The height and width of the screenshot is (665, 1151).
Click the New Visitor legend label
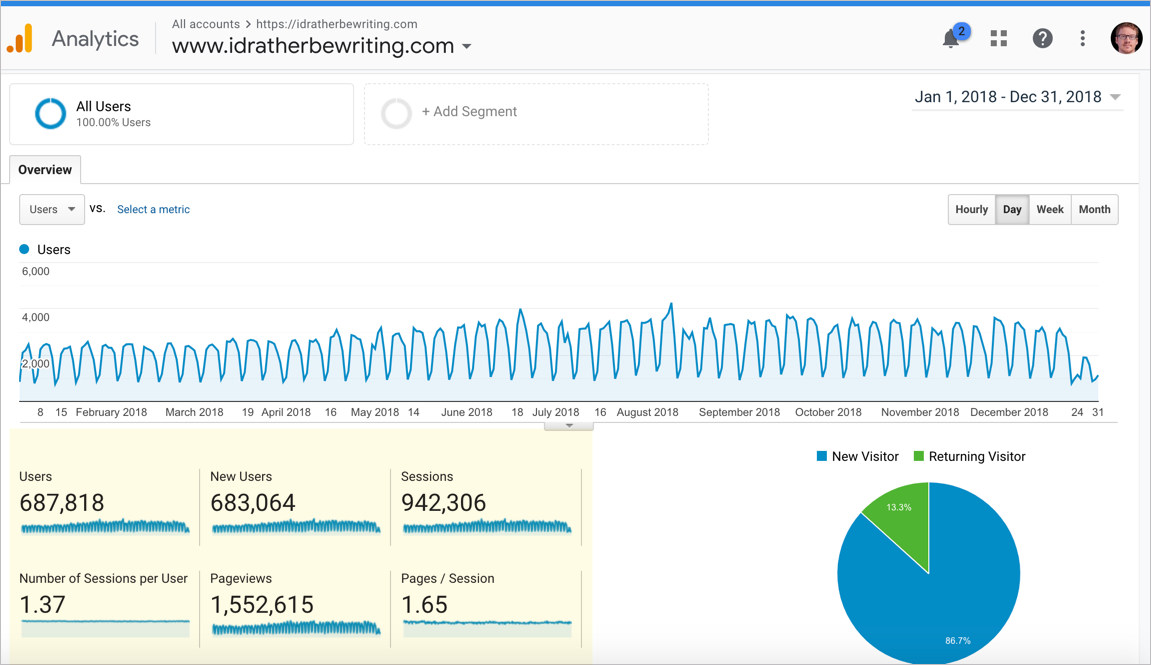click(865, 457)
